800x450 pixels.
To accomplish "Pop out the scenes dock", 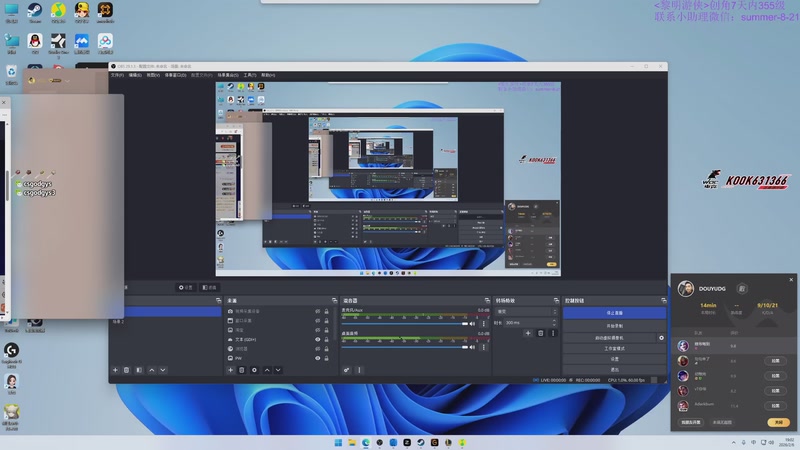I will (x=218, y=301).
